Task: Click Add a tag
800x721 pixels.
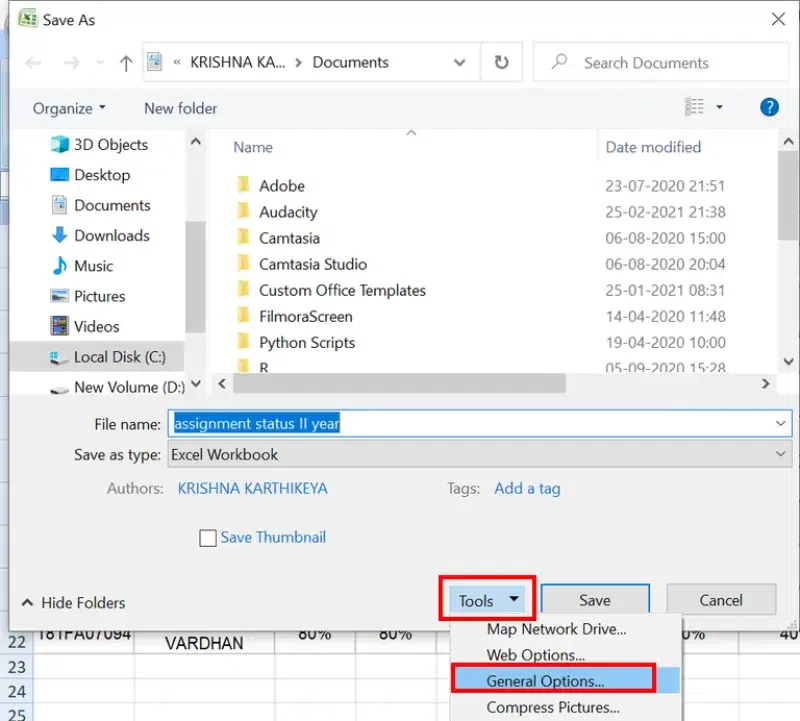Action: click(x=527, y=488)
